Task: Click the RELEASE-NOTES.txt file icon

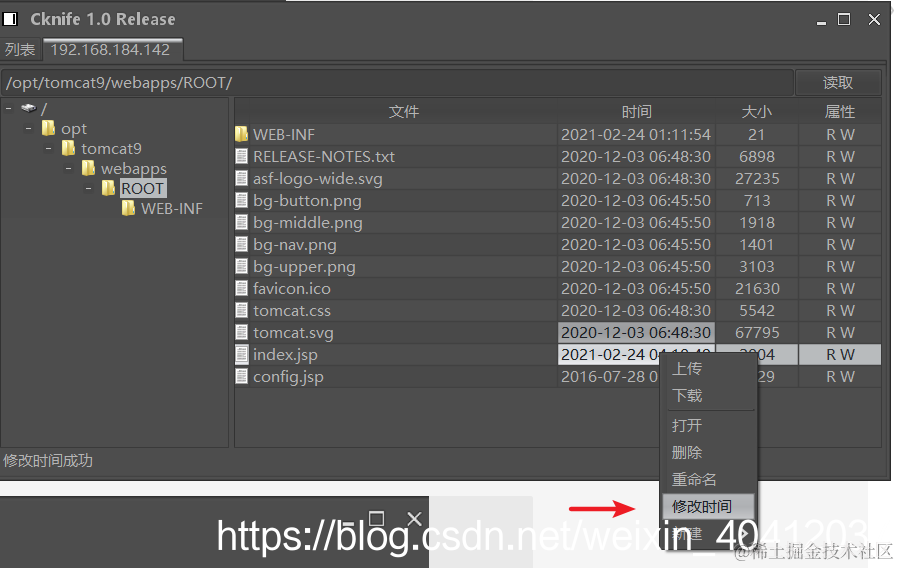Action: tap(242, 156)
